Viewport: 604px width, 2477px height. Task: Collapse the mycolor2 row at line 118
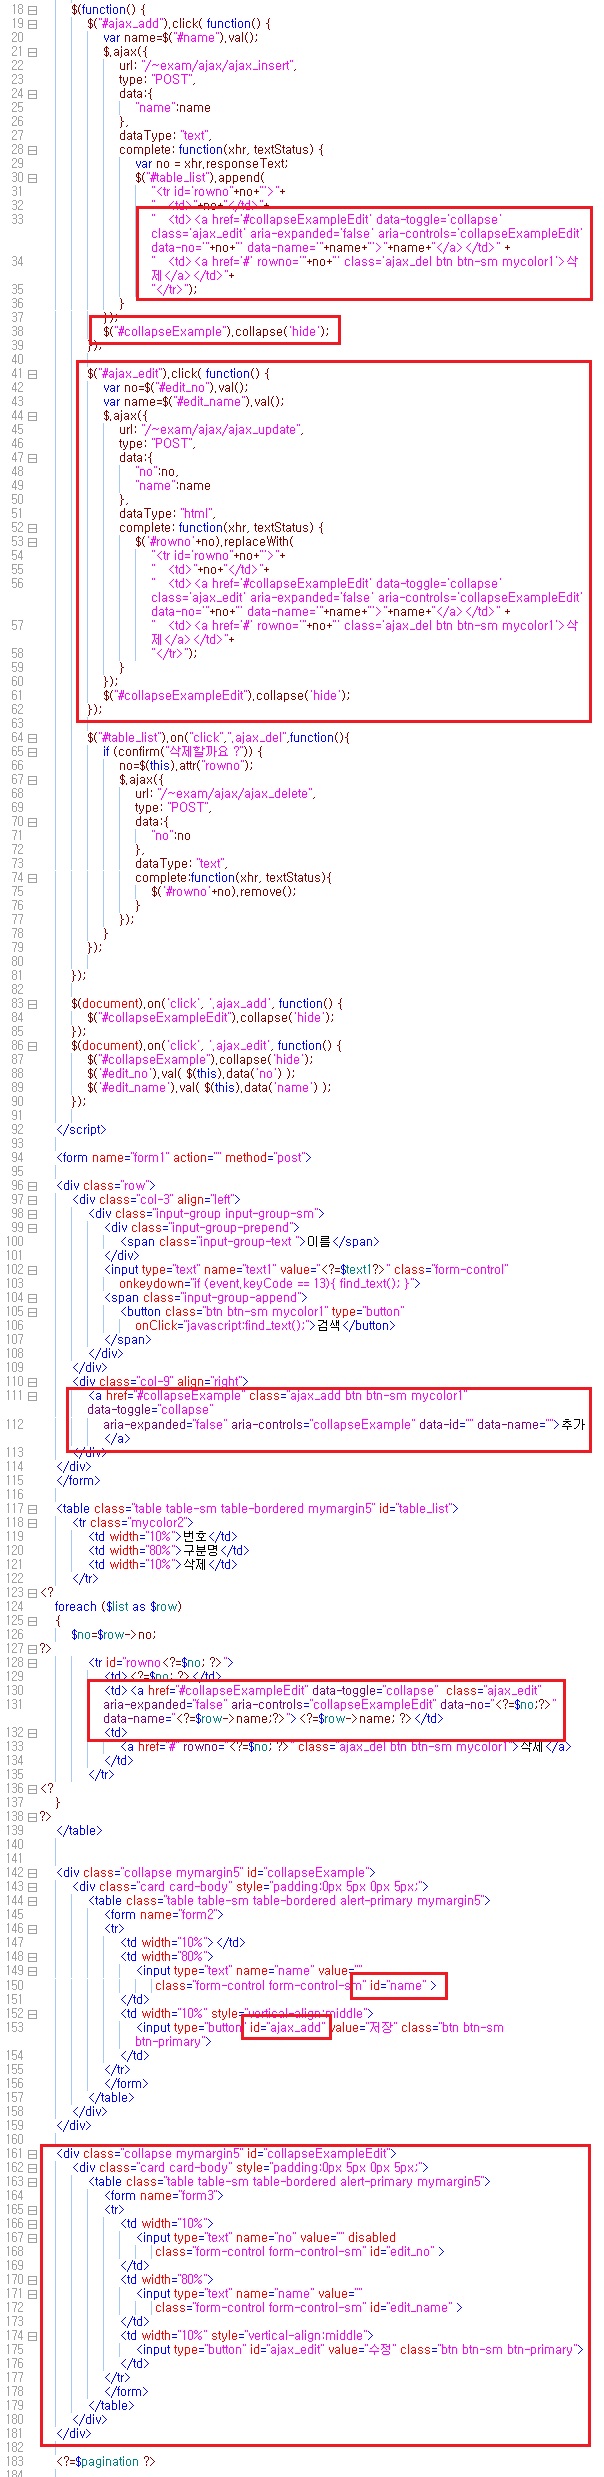(32, 1522)
